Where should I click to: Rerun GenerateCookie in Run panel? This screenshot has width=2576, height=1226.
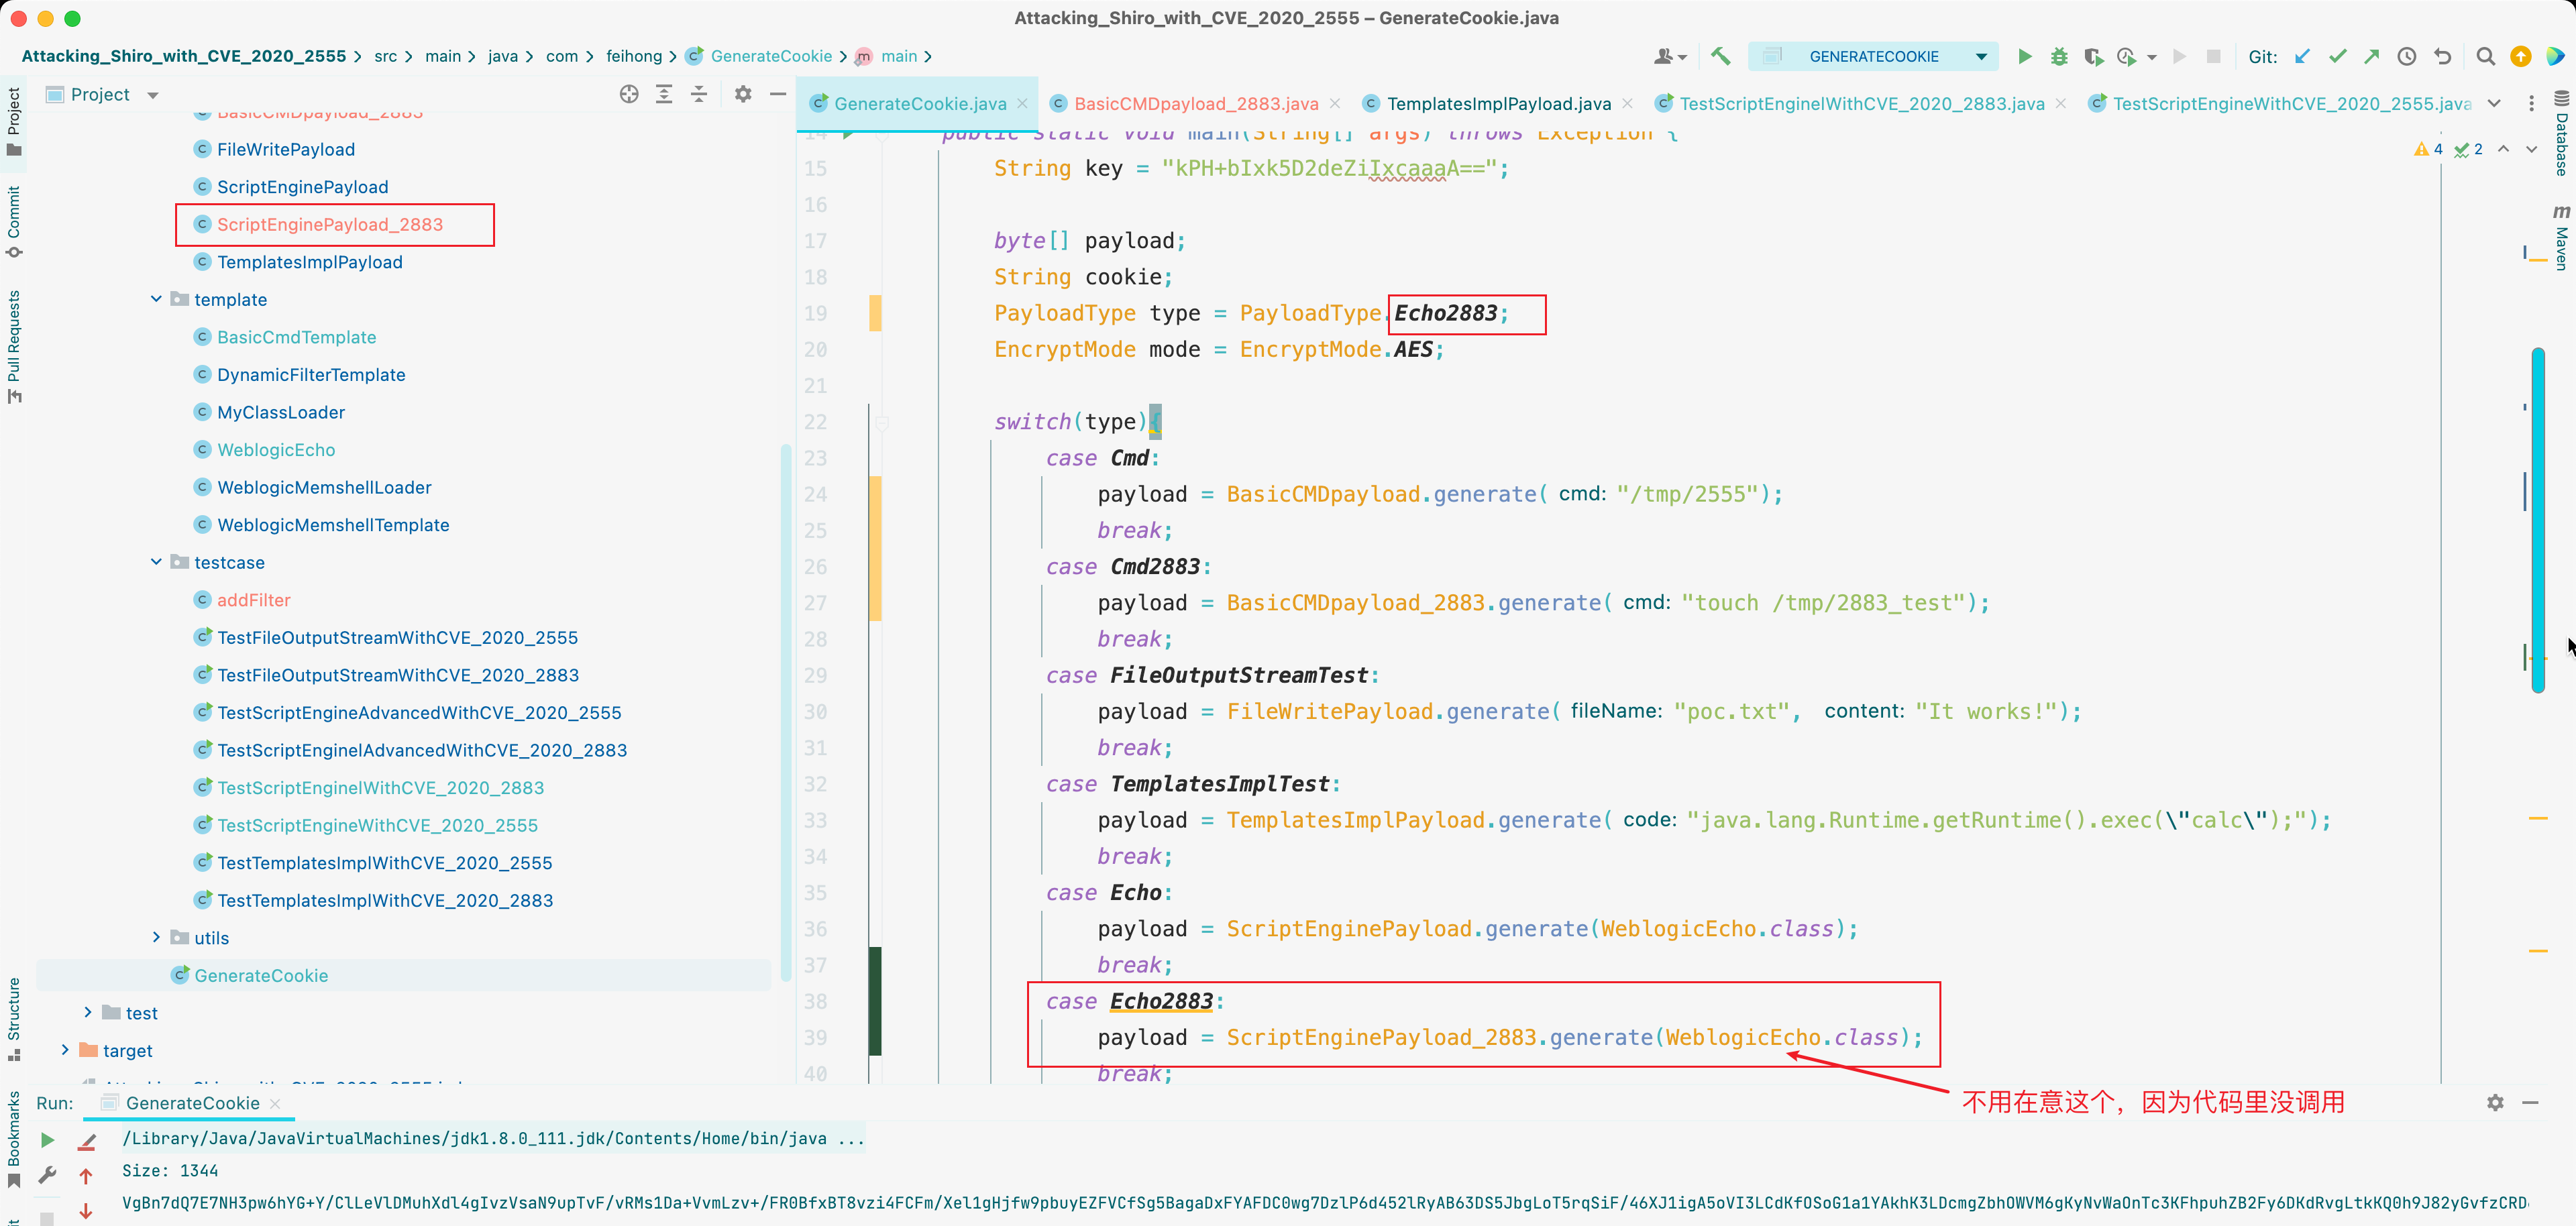coord(47,1139)
